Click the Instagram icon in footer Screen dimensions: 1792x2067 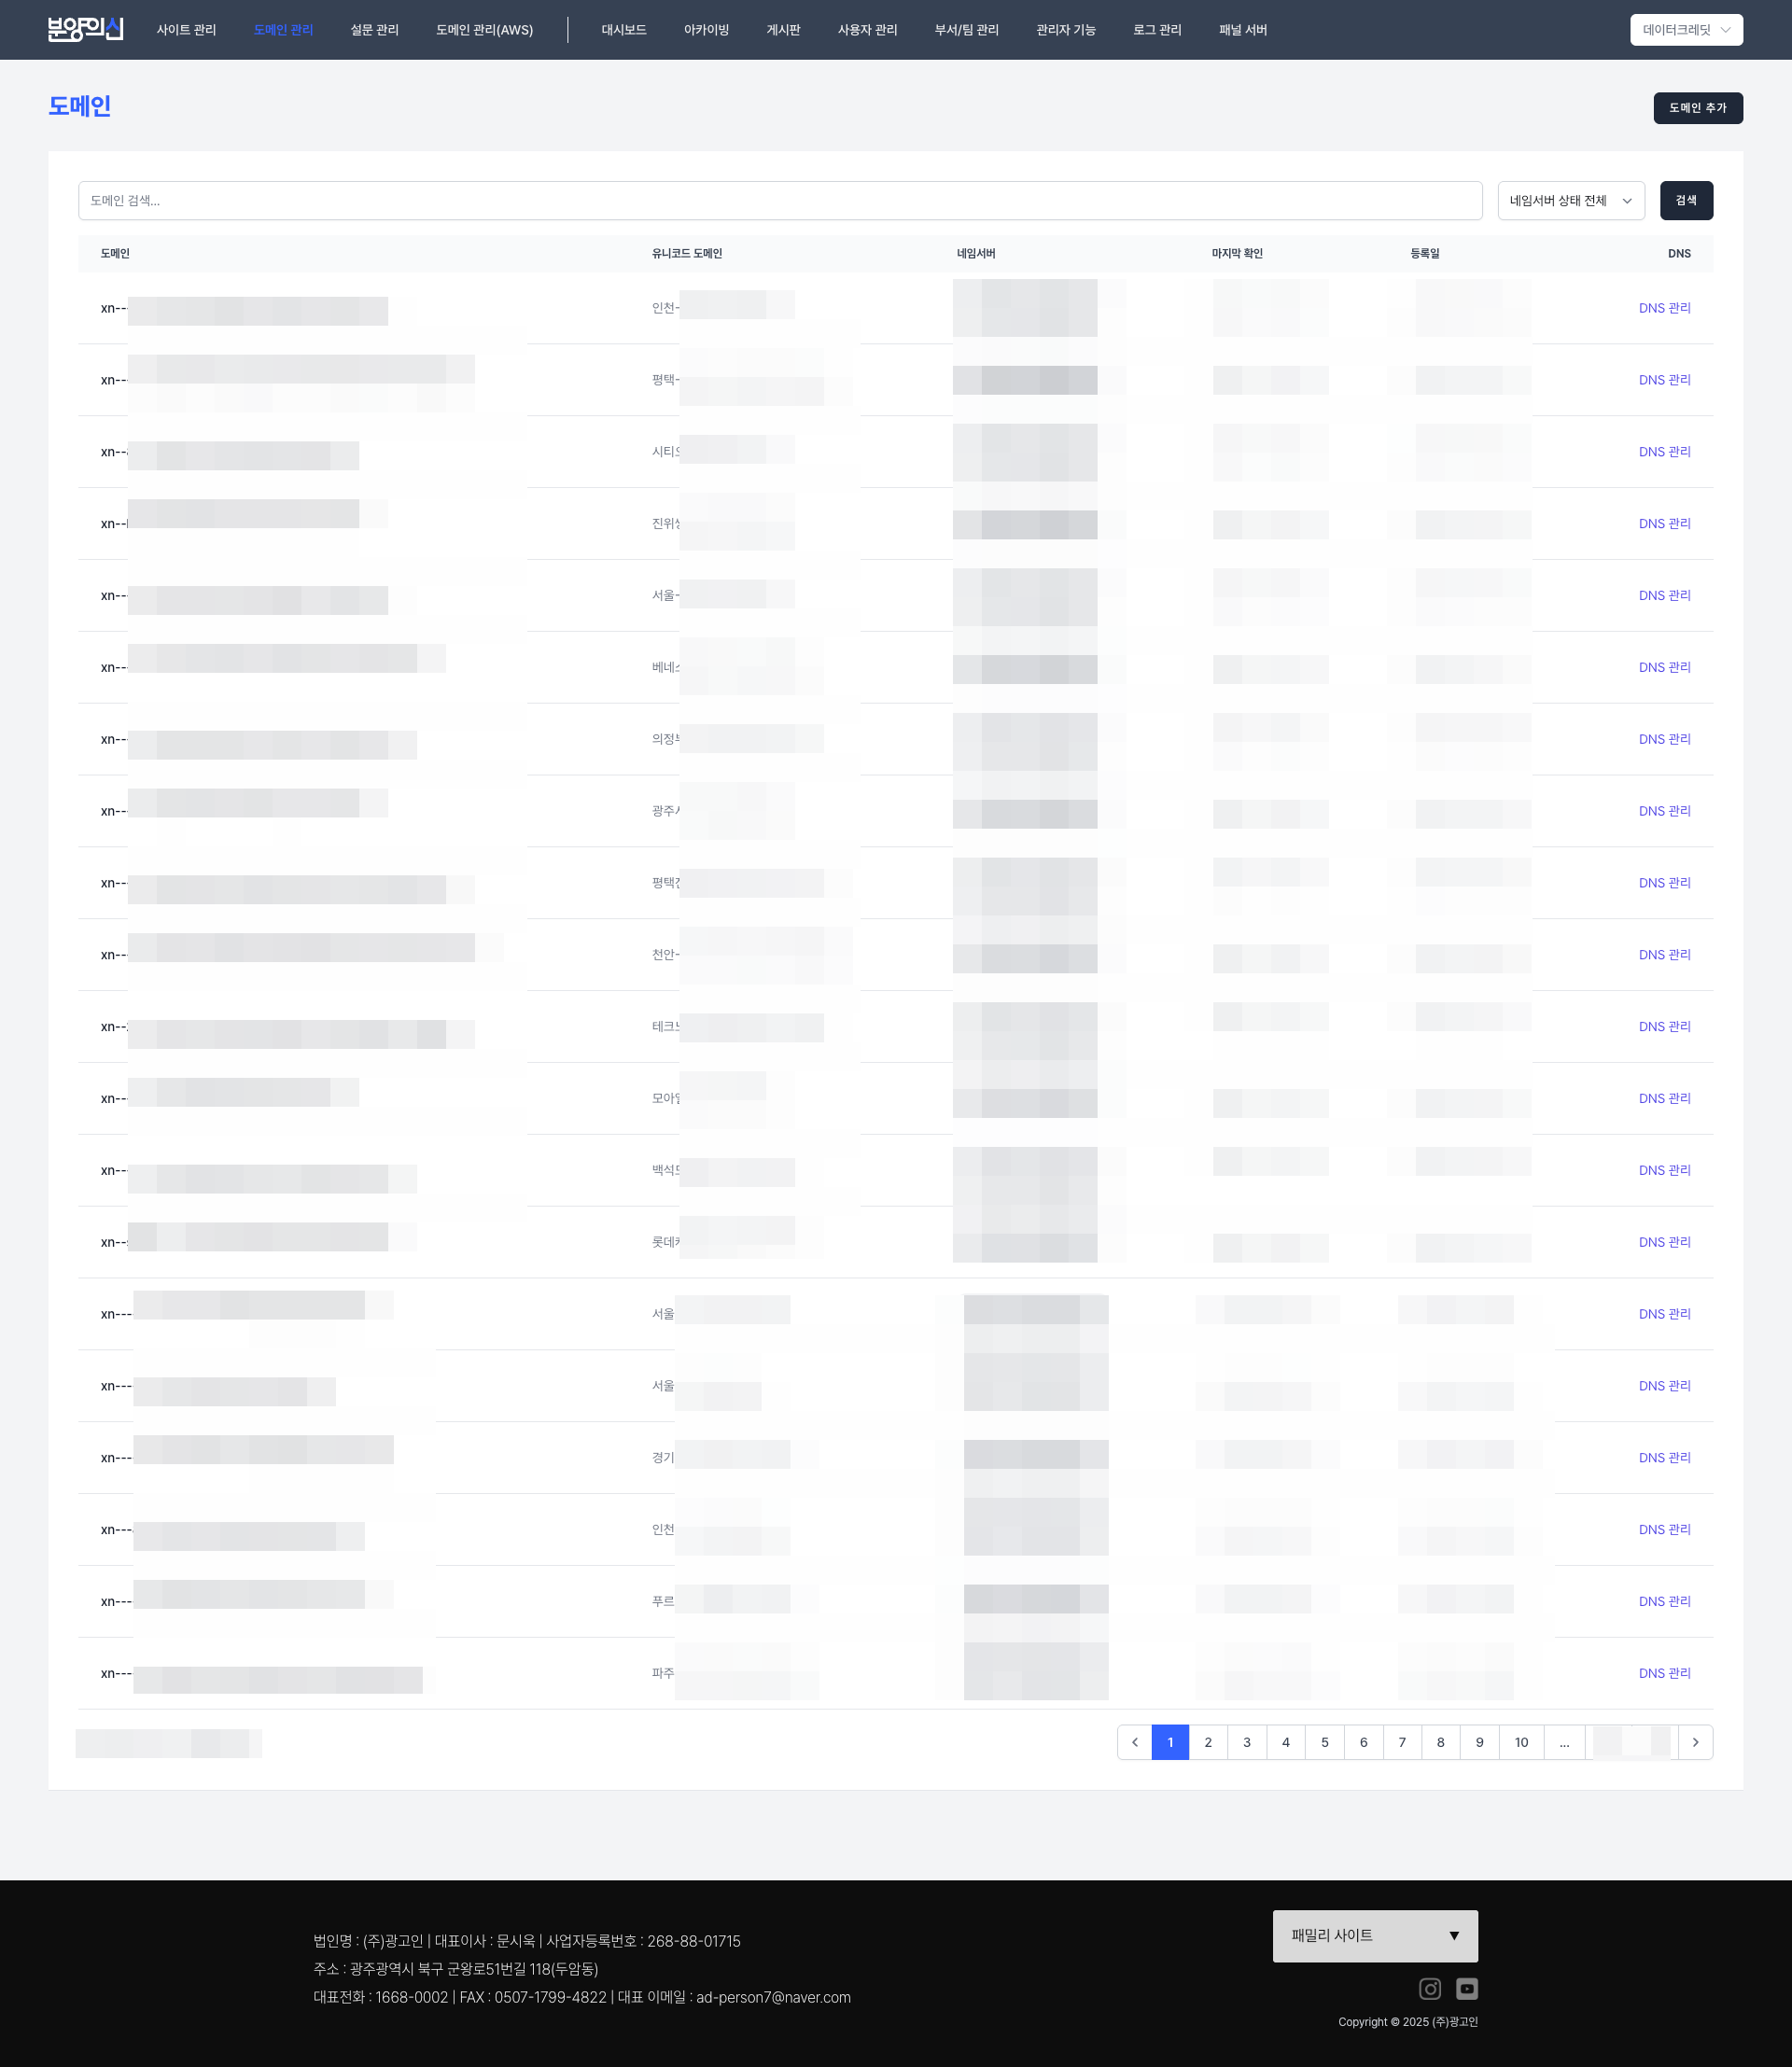(1430, 1989)
